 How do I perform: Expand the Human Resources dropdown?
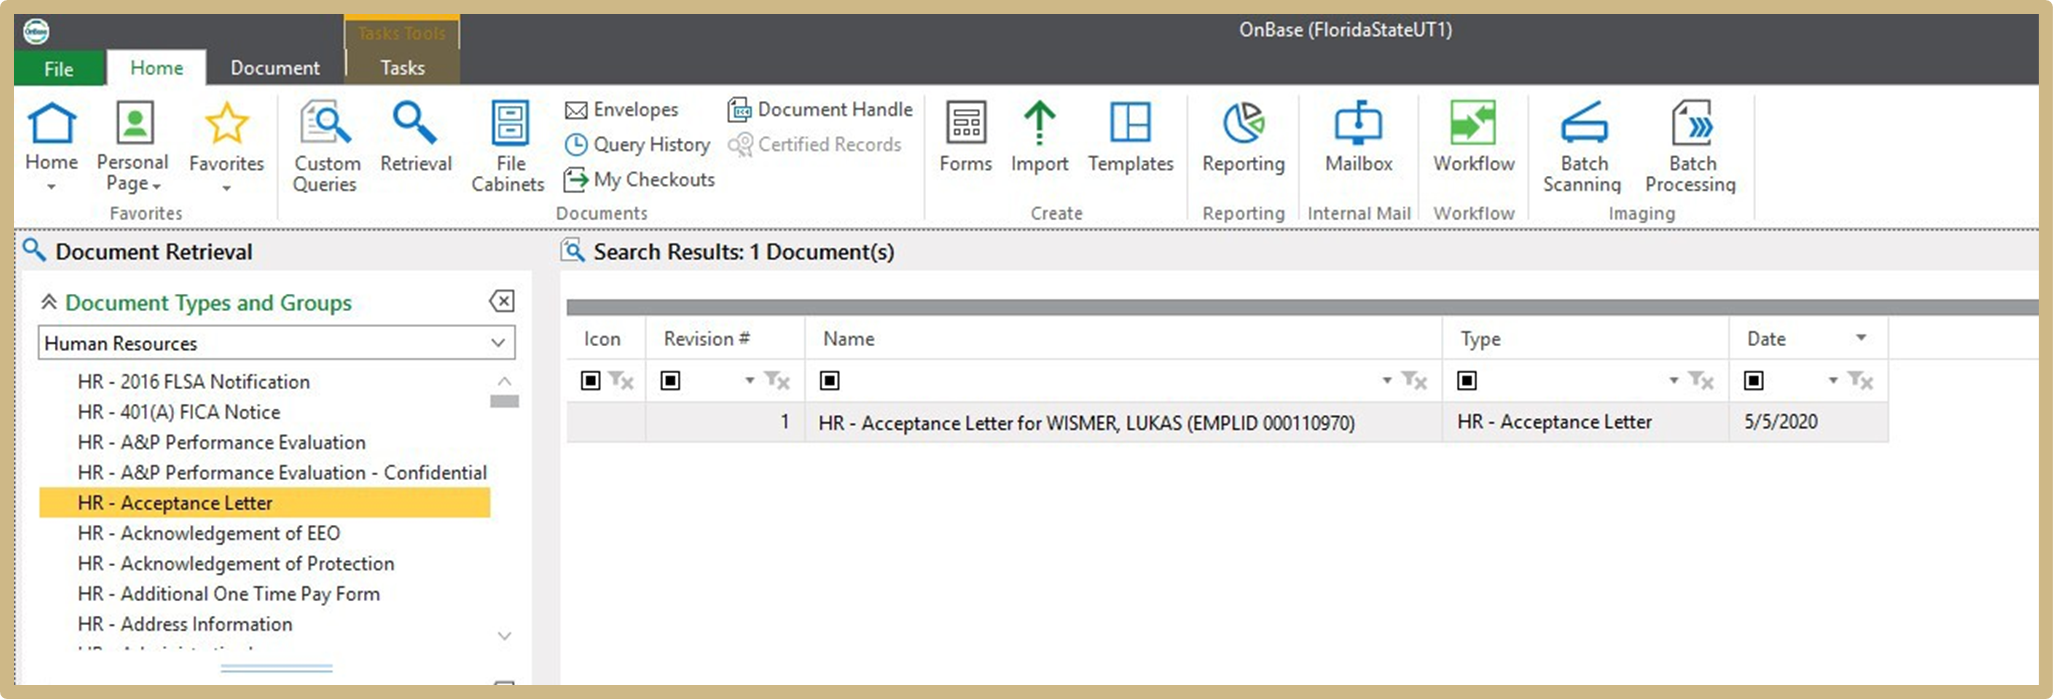tap(497, 343)
